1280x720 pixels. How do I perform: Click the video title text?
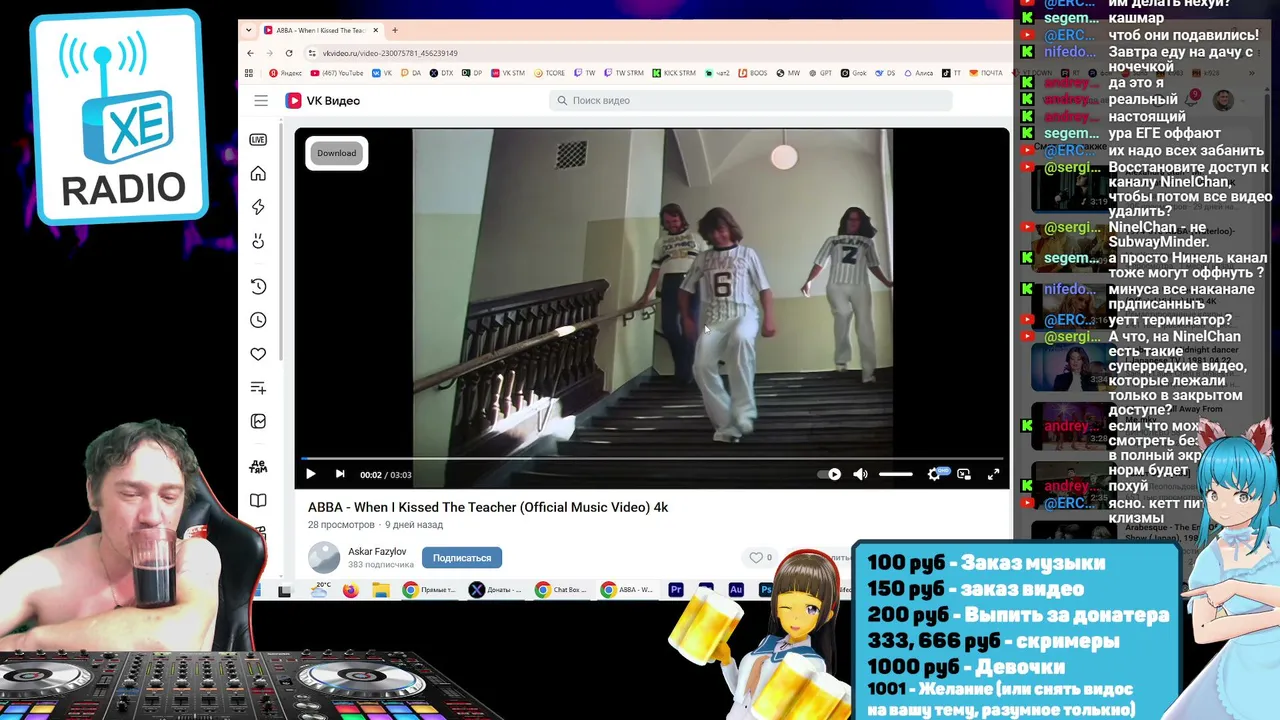tap(488, 507)
